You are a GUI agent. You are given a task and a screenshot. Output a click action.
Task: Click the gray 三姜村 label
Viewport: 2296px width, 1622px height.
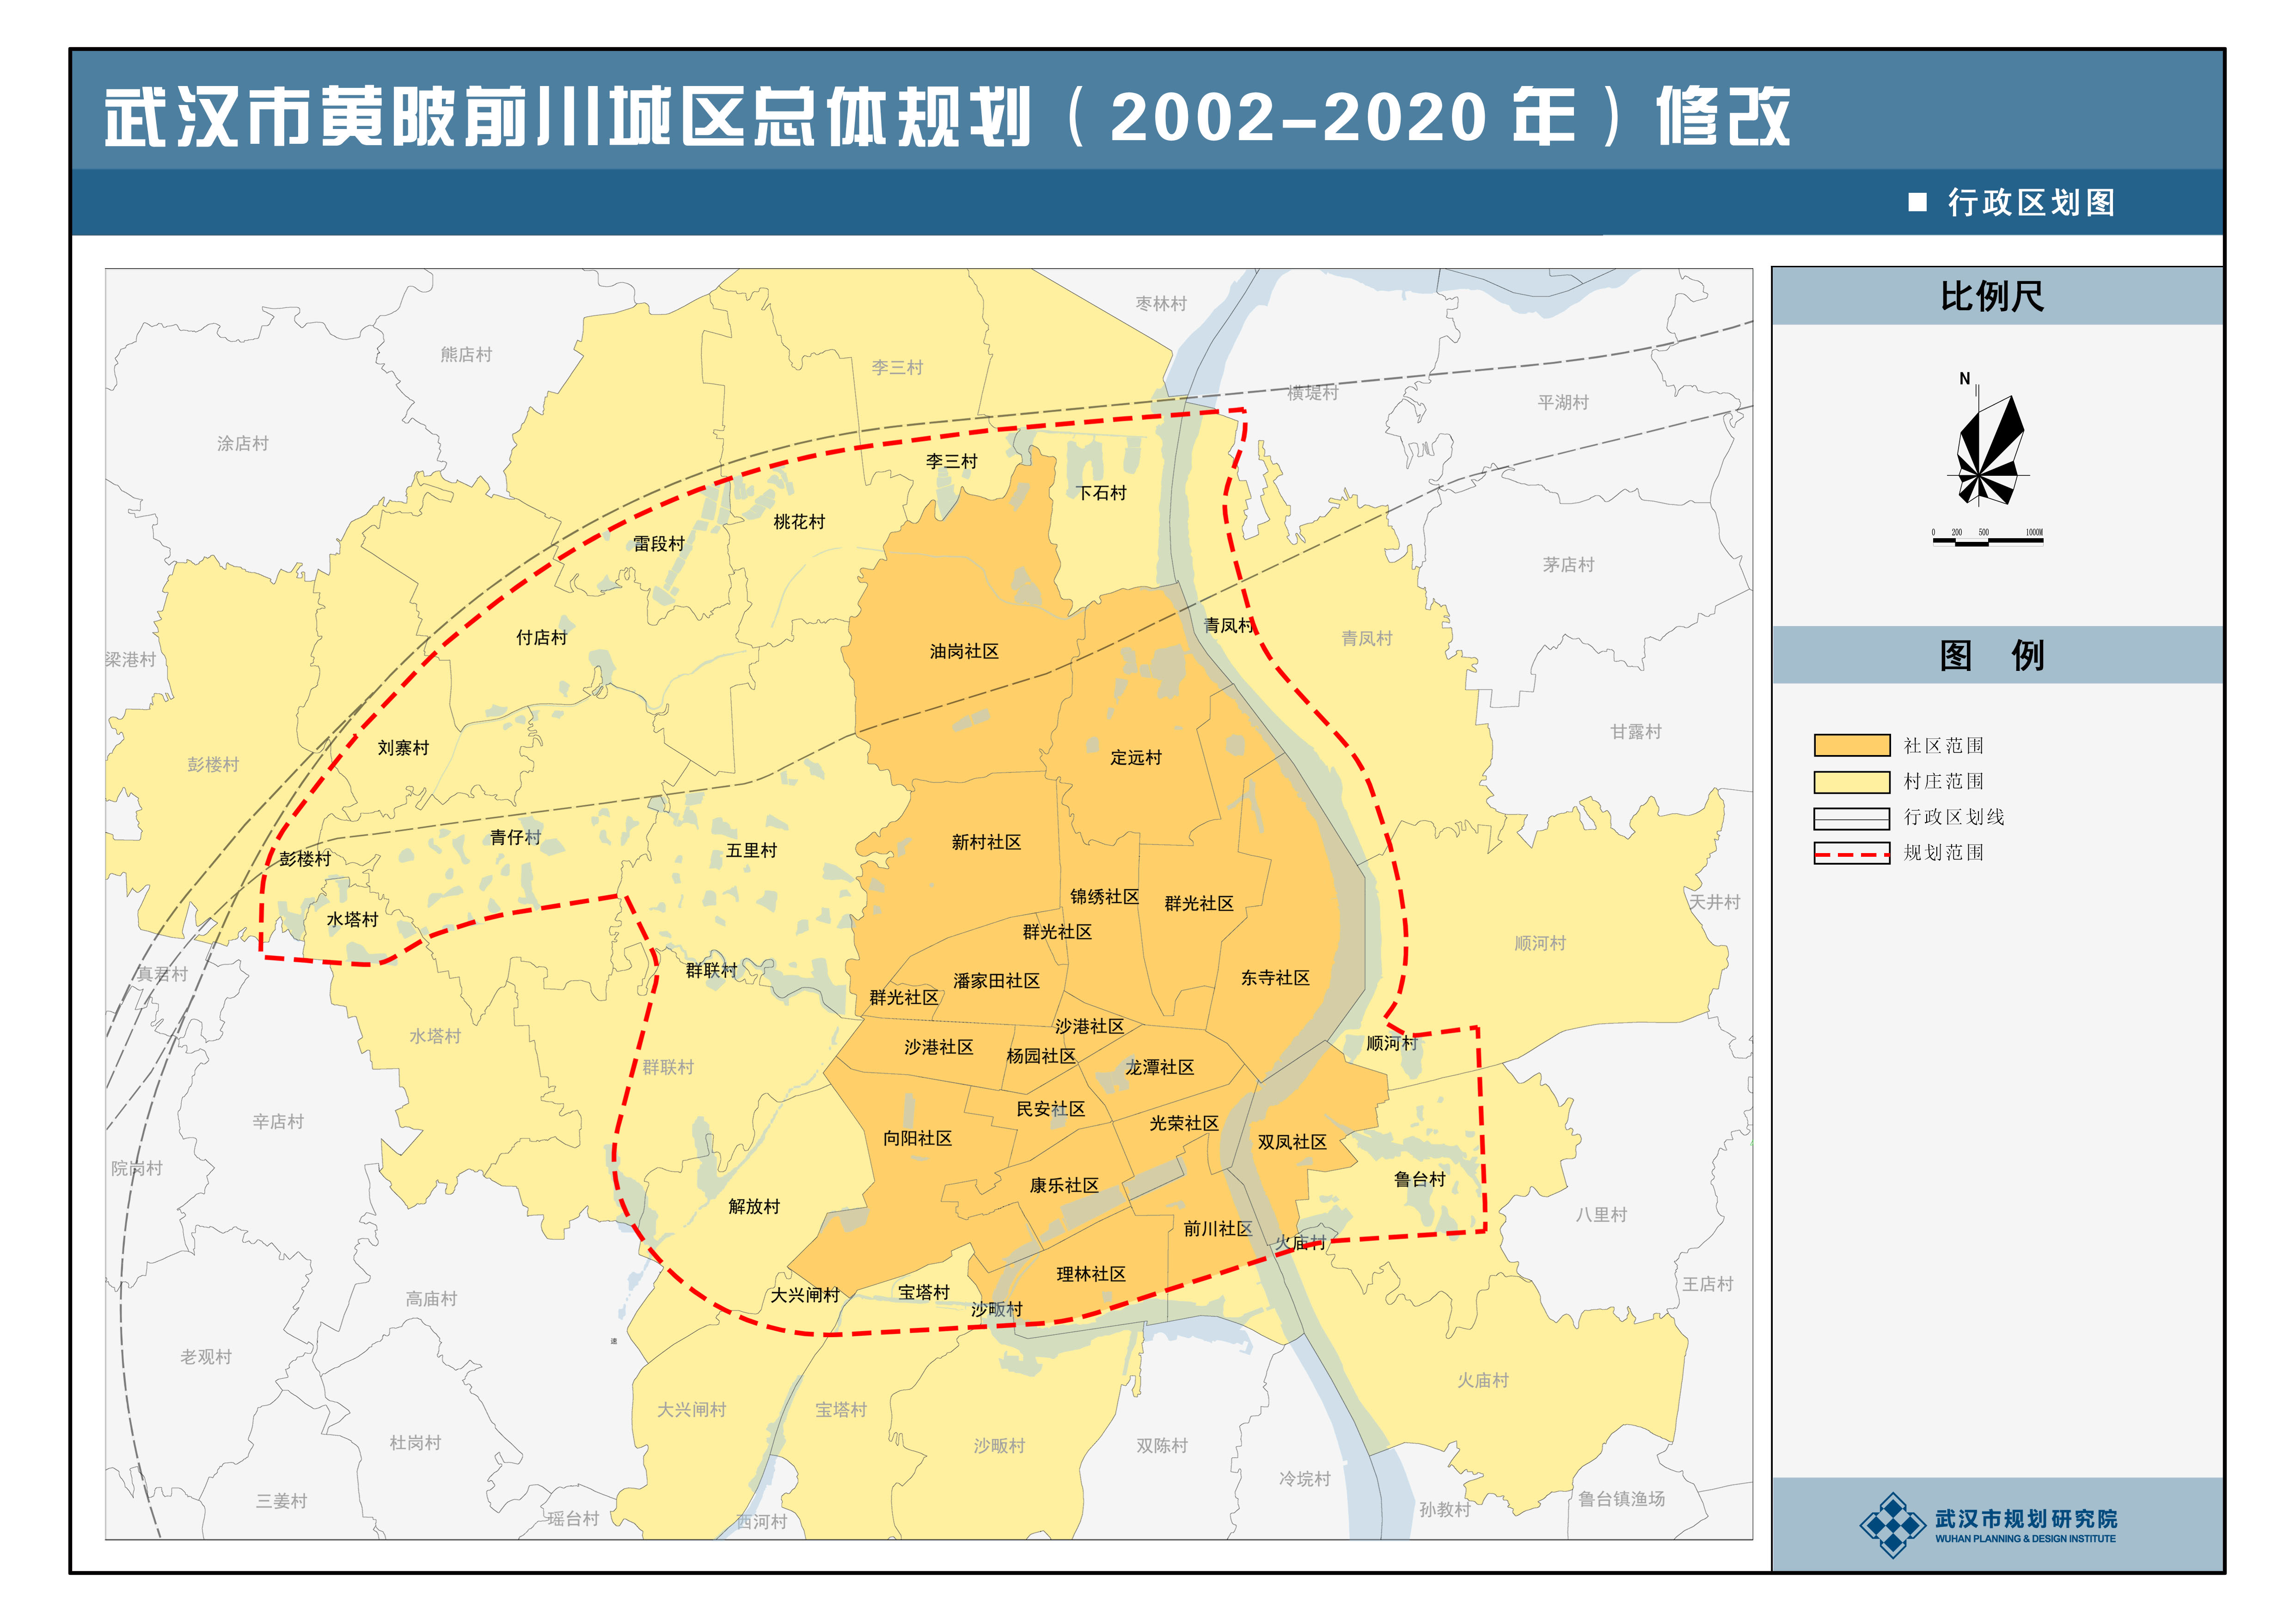click(x=281, y=1500)
